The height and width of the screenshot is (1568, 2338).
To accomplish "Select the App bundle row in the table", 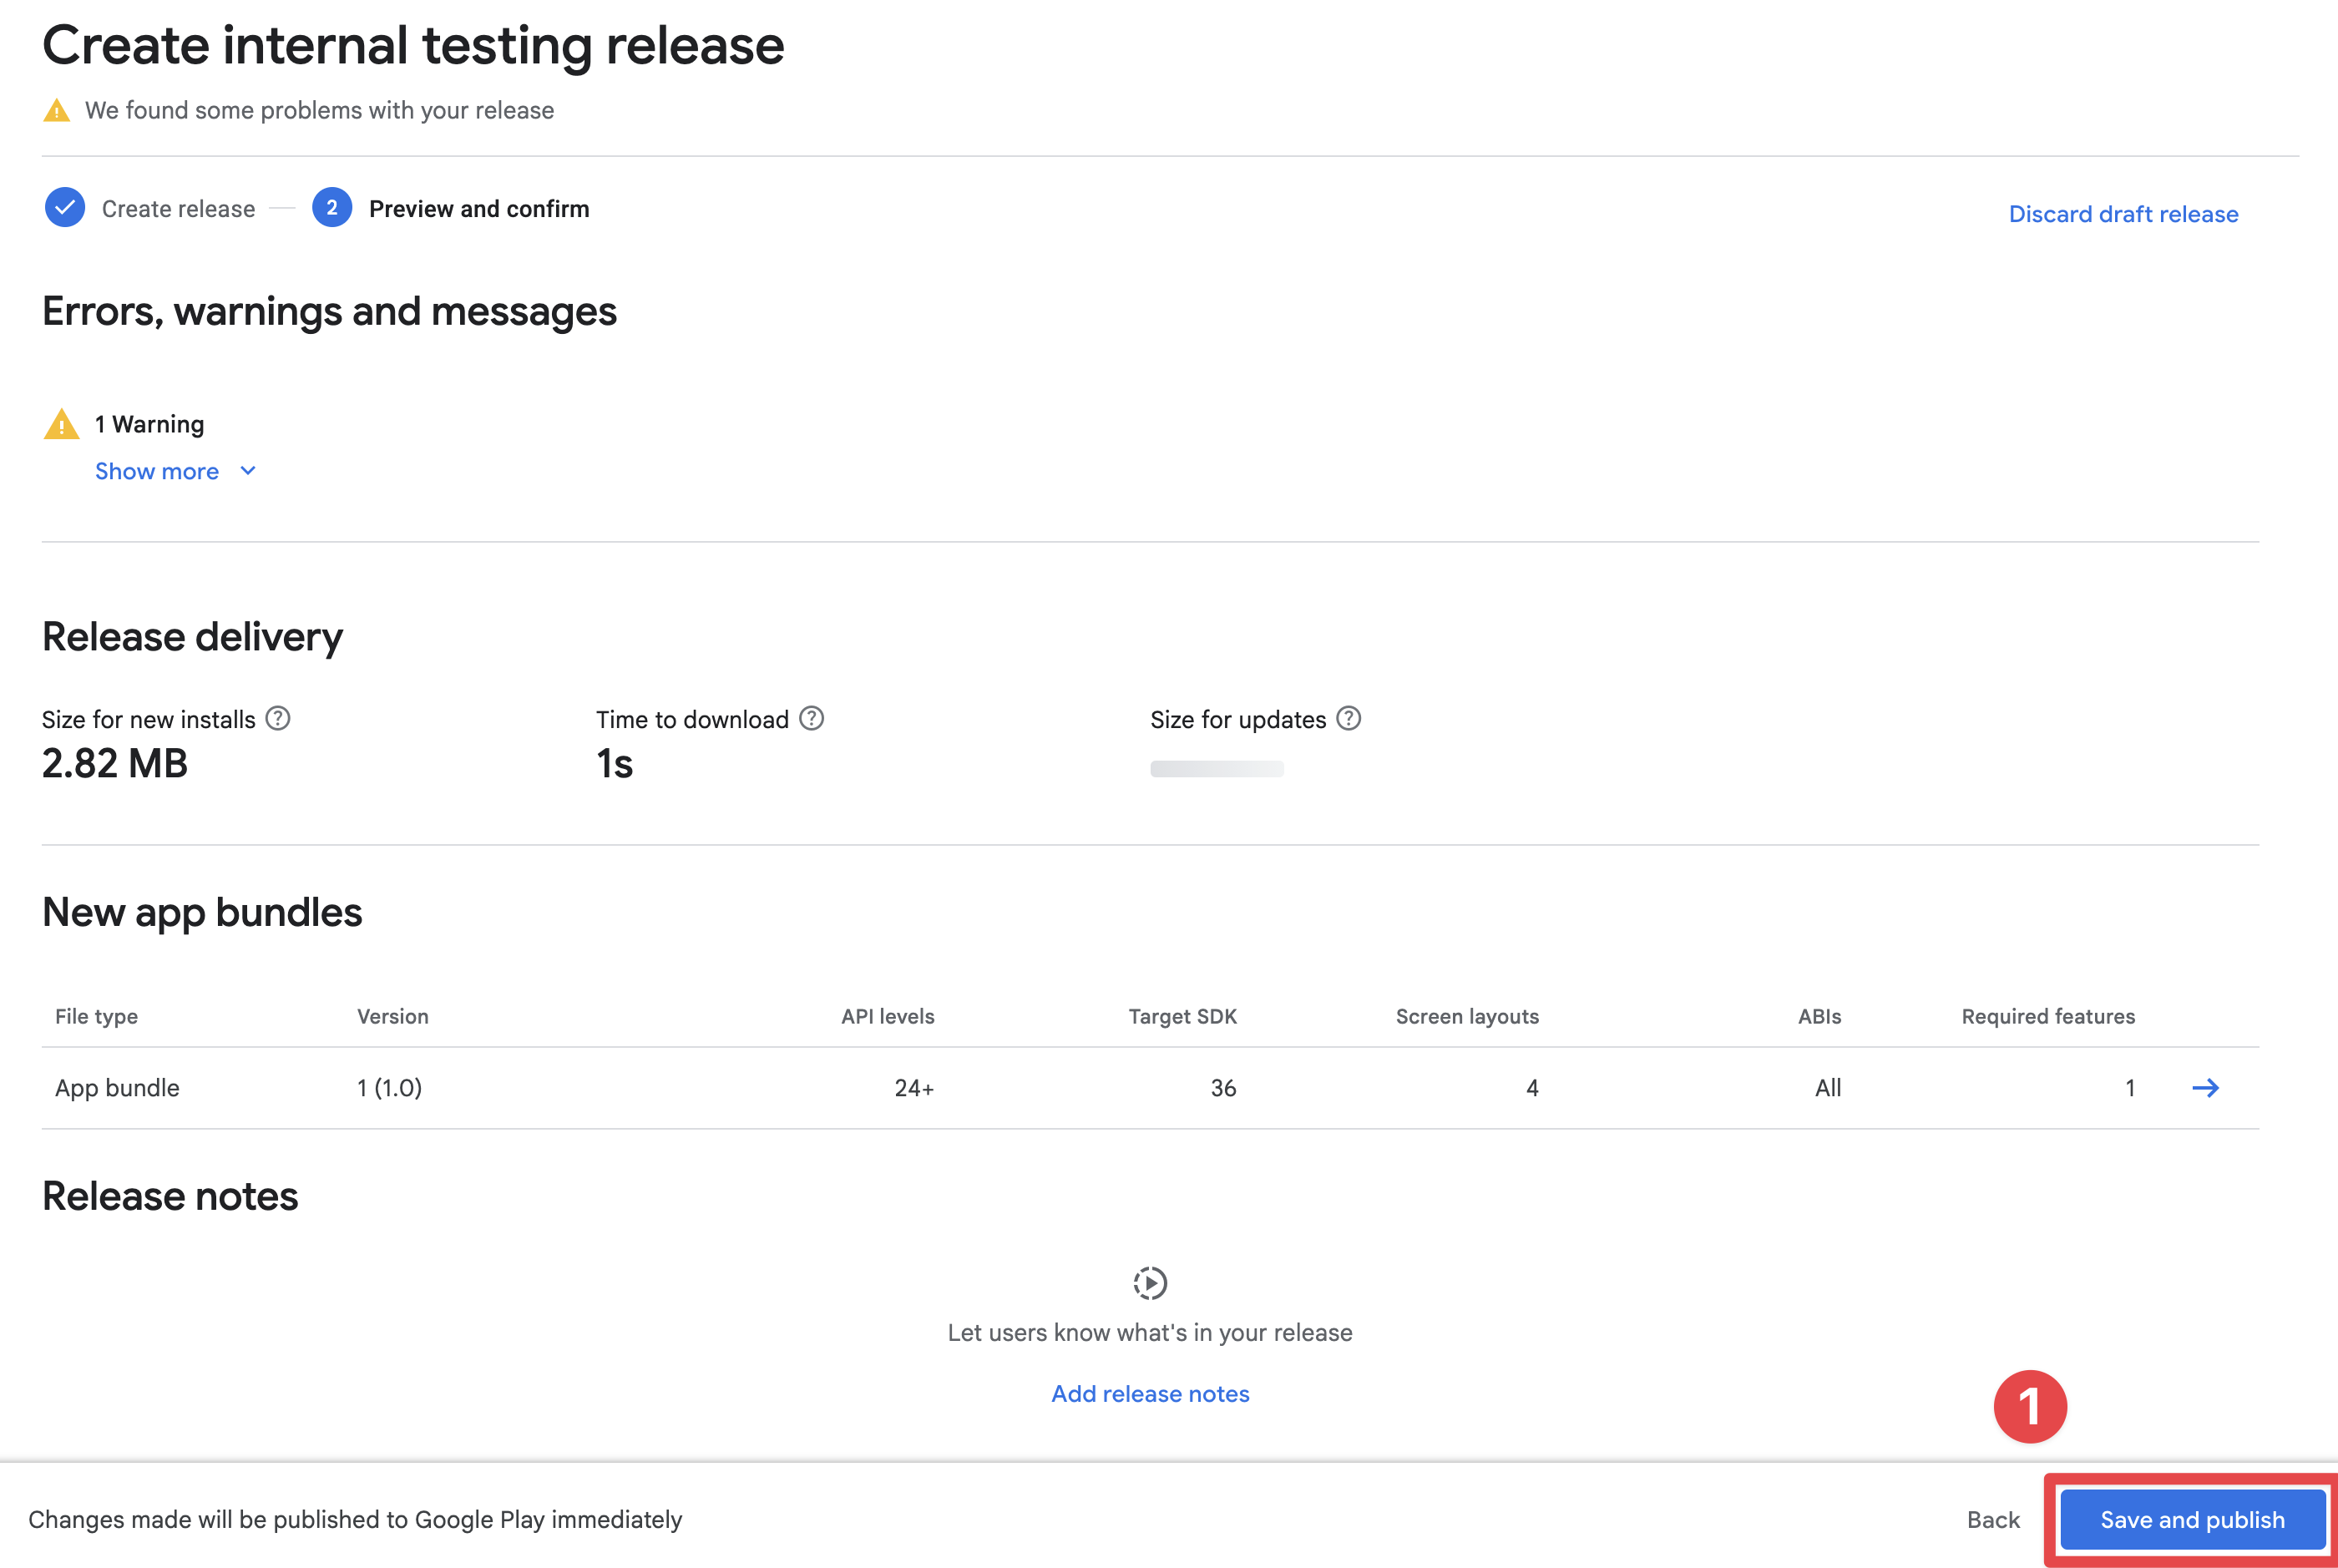I will click(117, 1088).
